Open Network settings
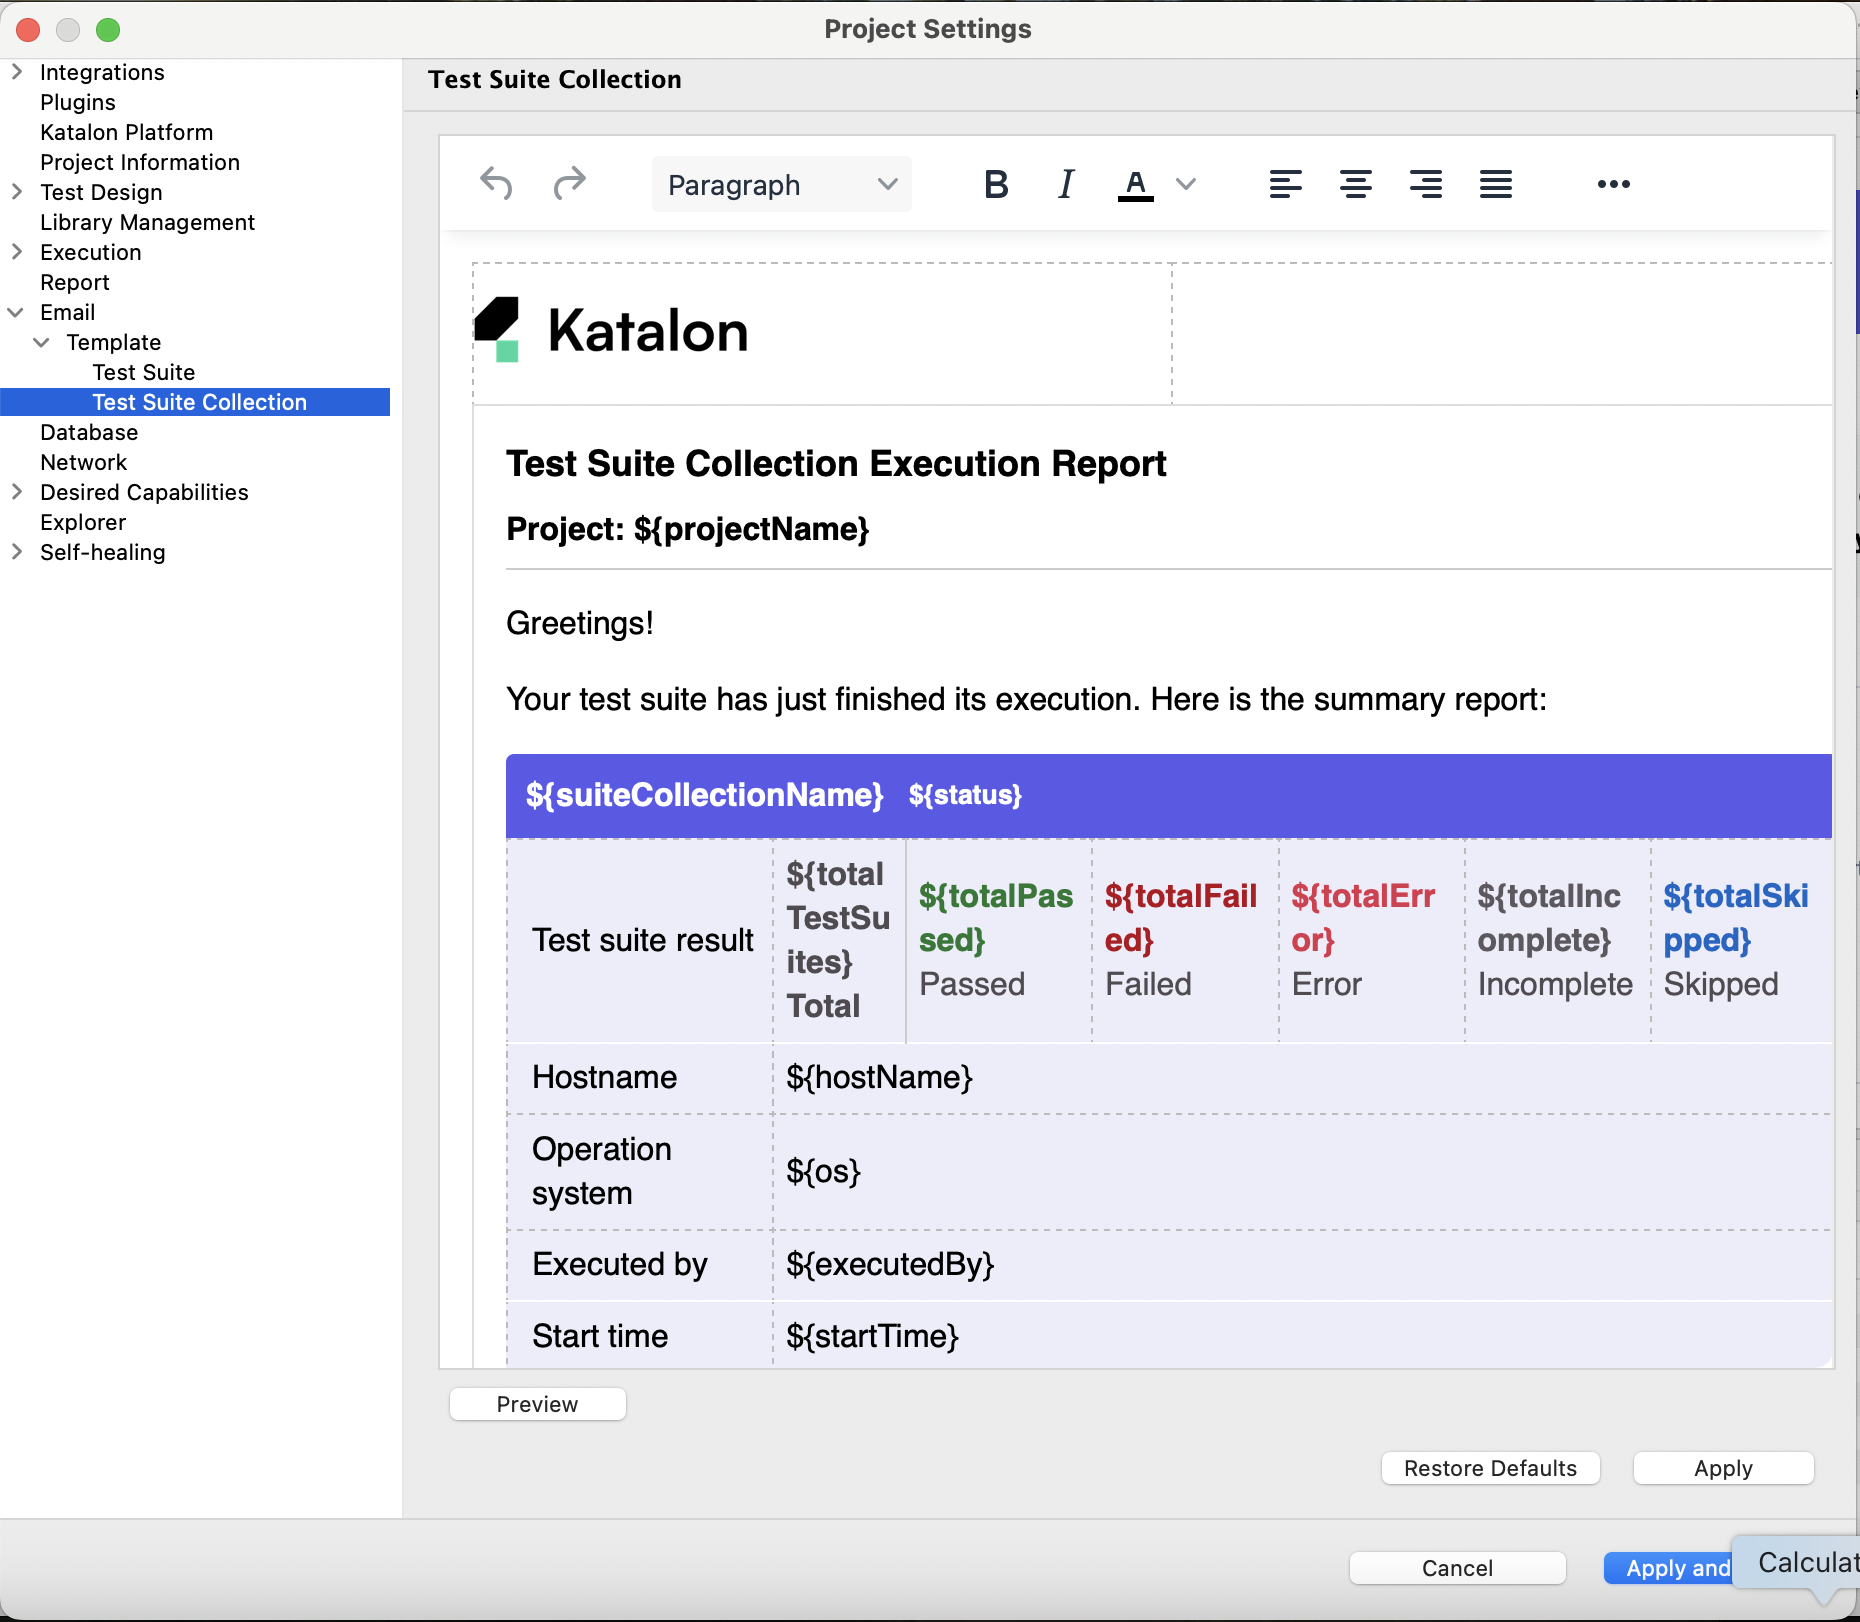This screenshot has height=1622, width=1860. (84, 462)
